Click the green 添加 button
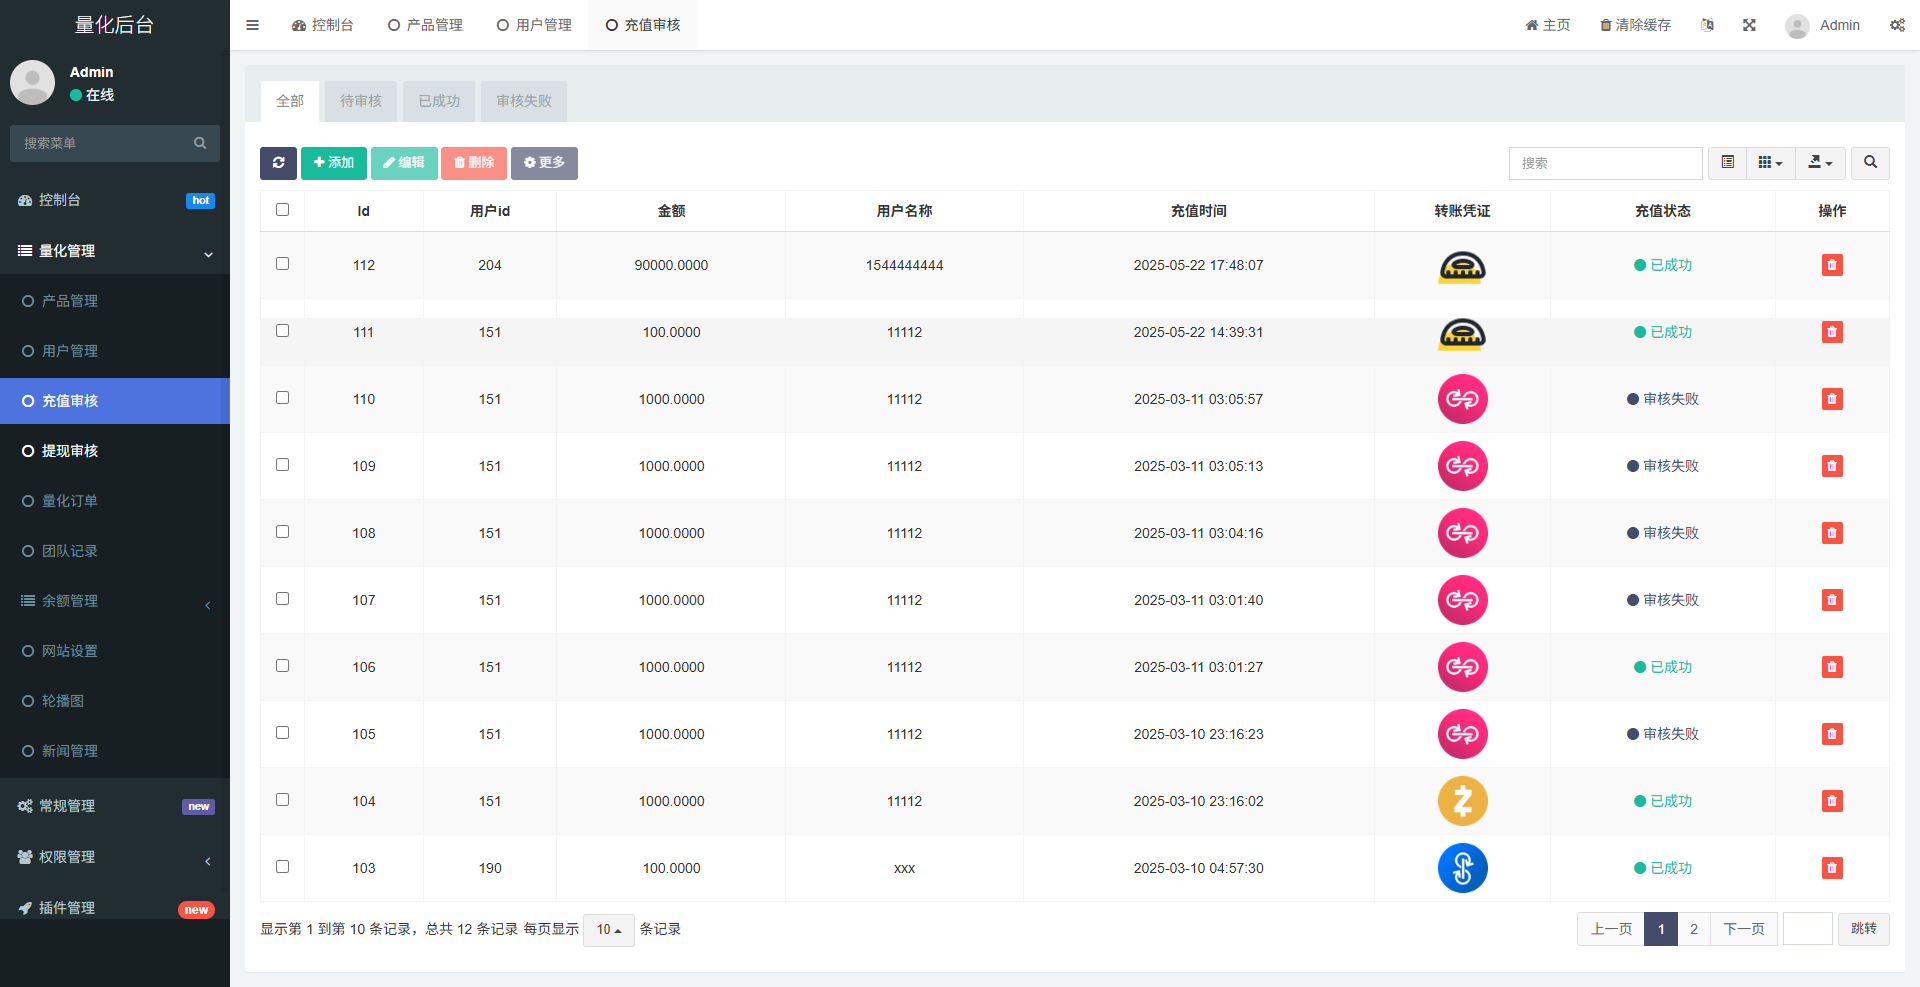This screenshot has height=987, width=1920. [x=333, y=163]
